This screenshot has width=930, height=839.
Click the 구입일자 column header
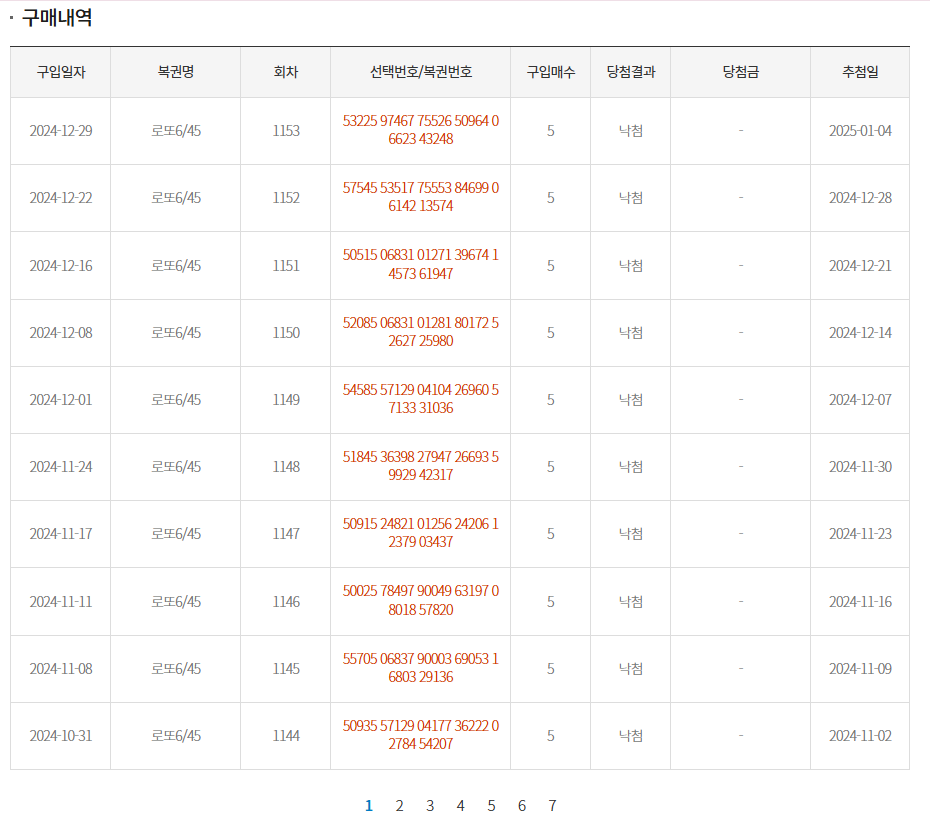coord(61,72)
